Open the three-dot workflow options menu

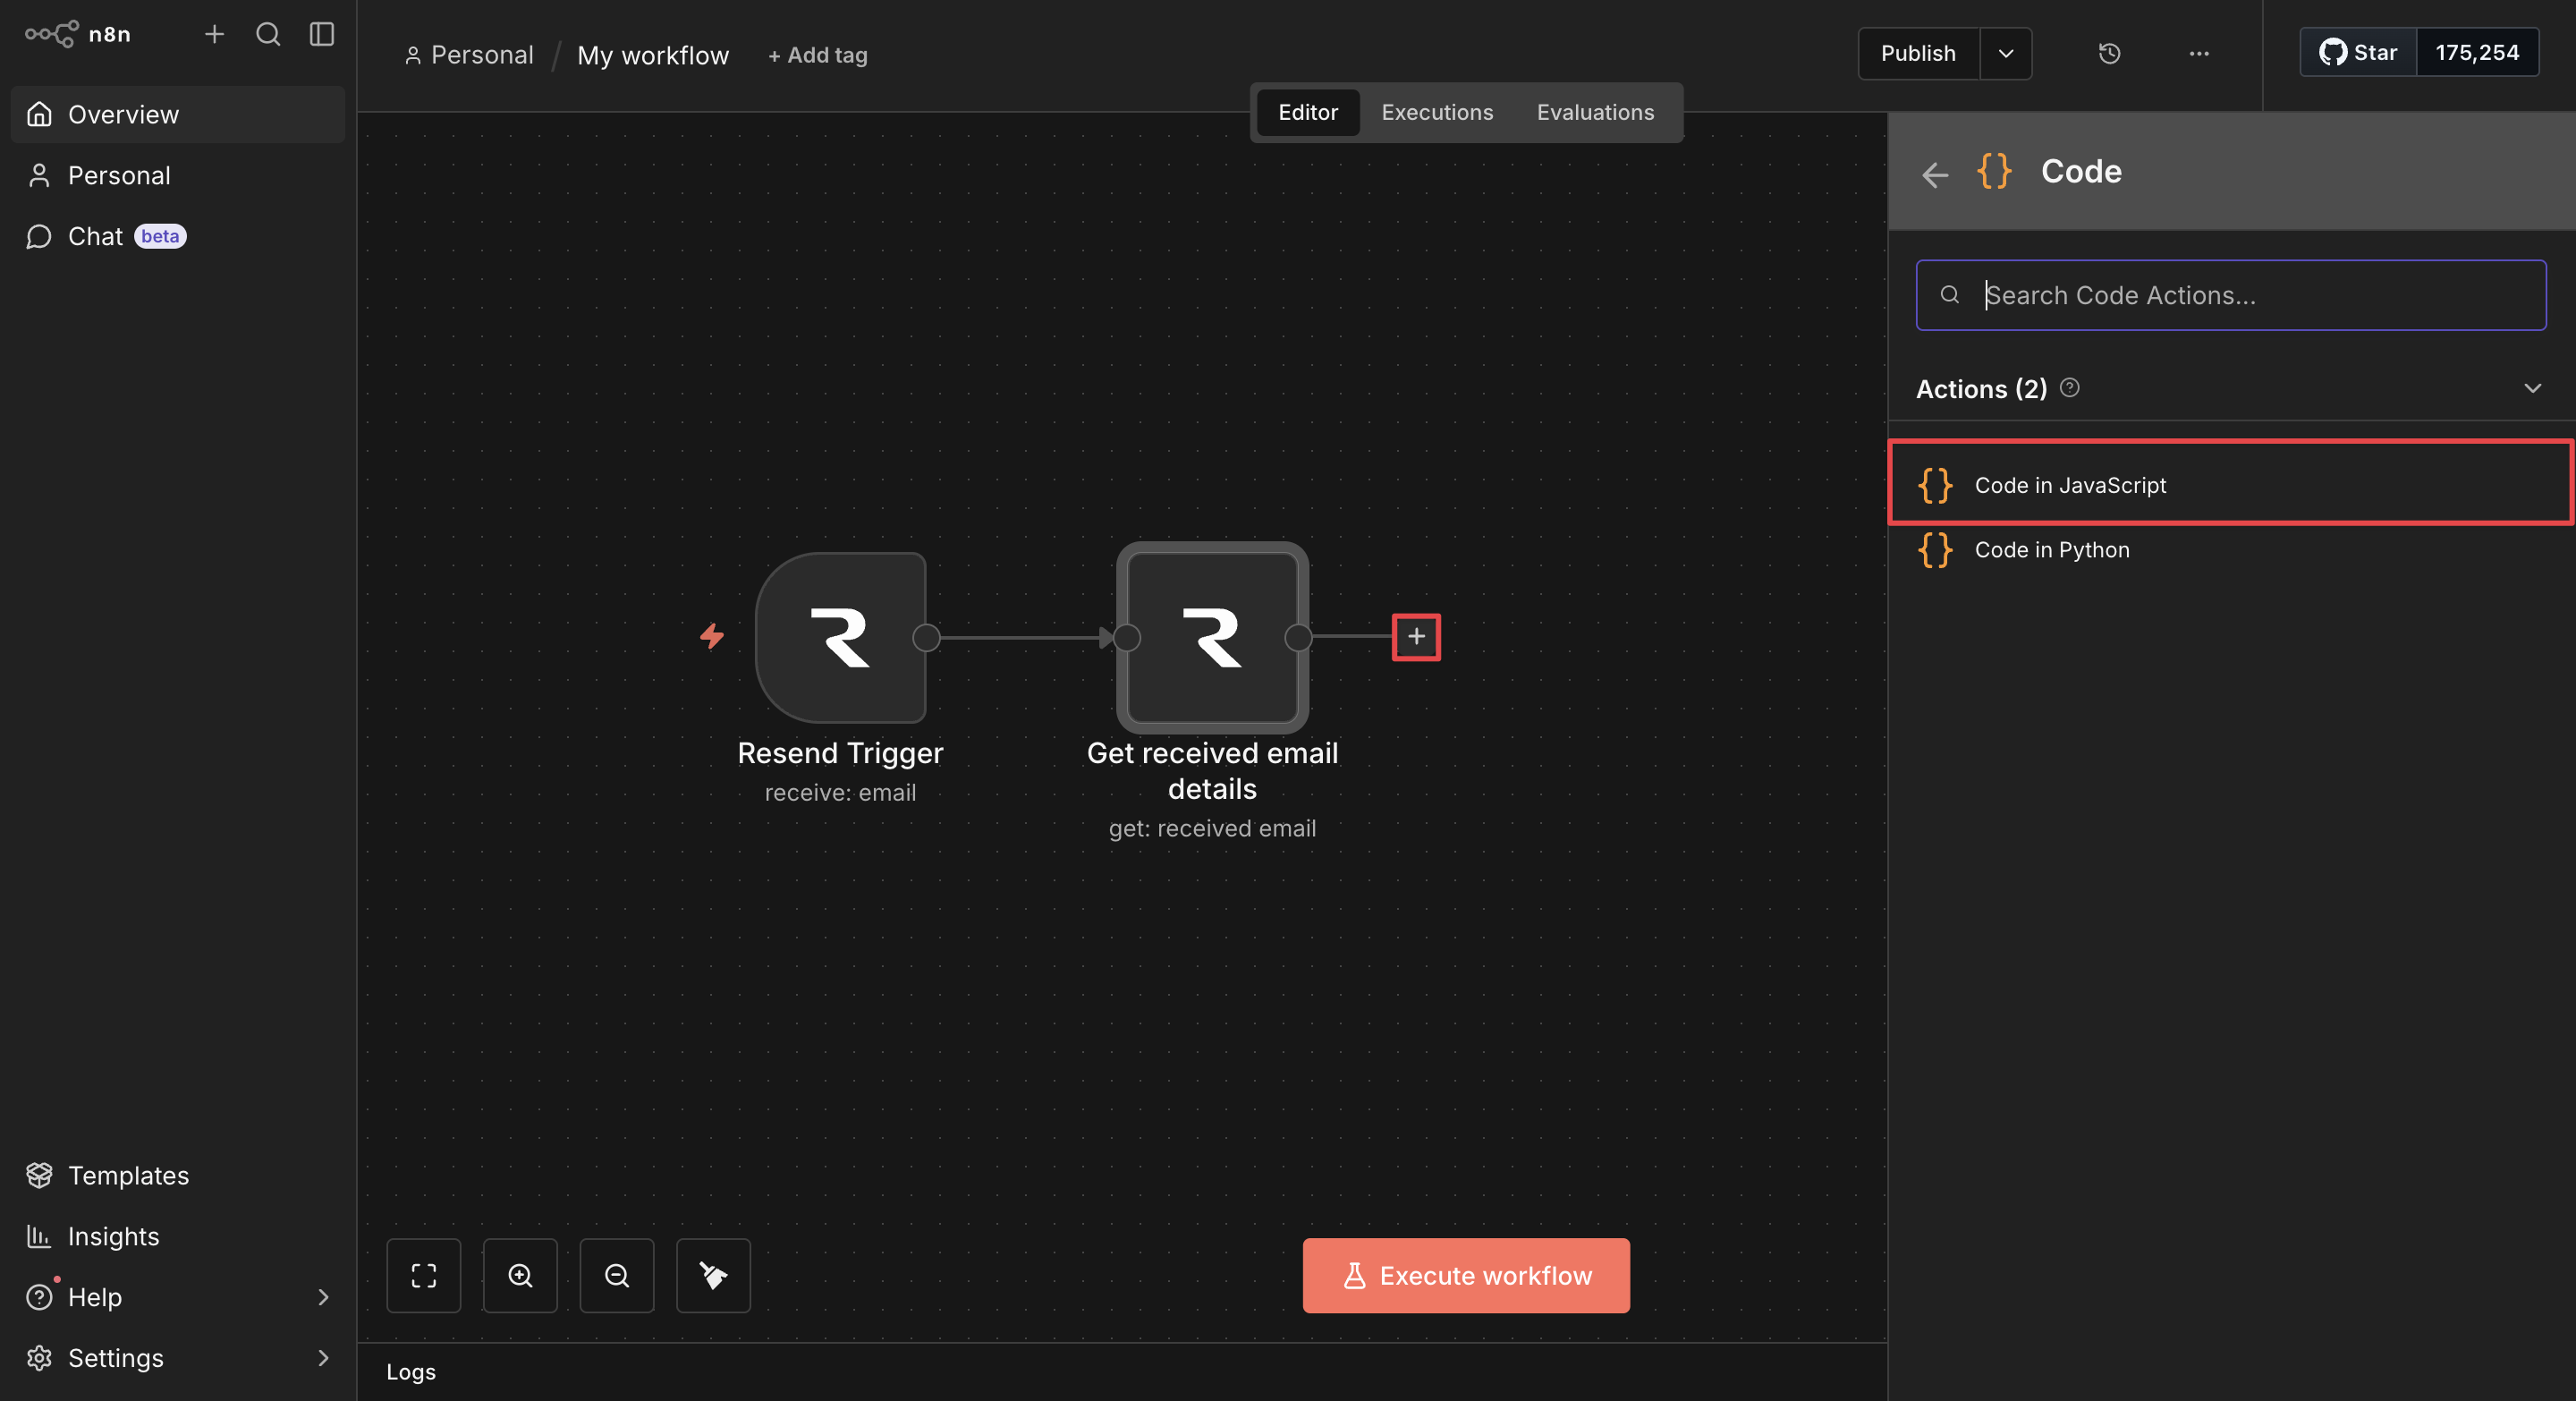tap(2198, 53)
